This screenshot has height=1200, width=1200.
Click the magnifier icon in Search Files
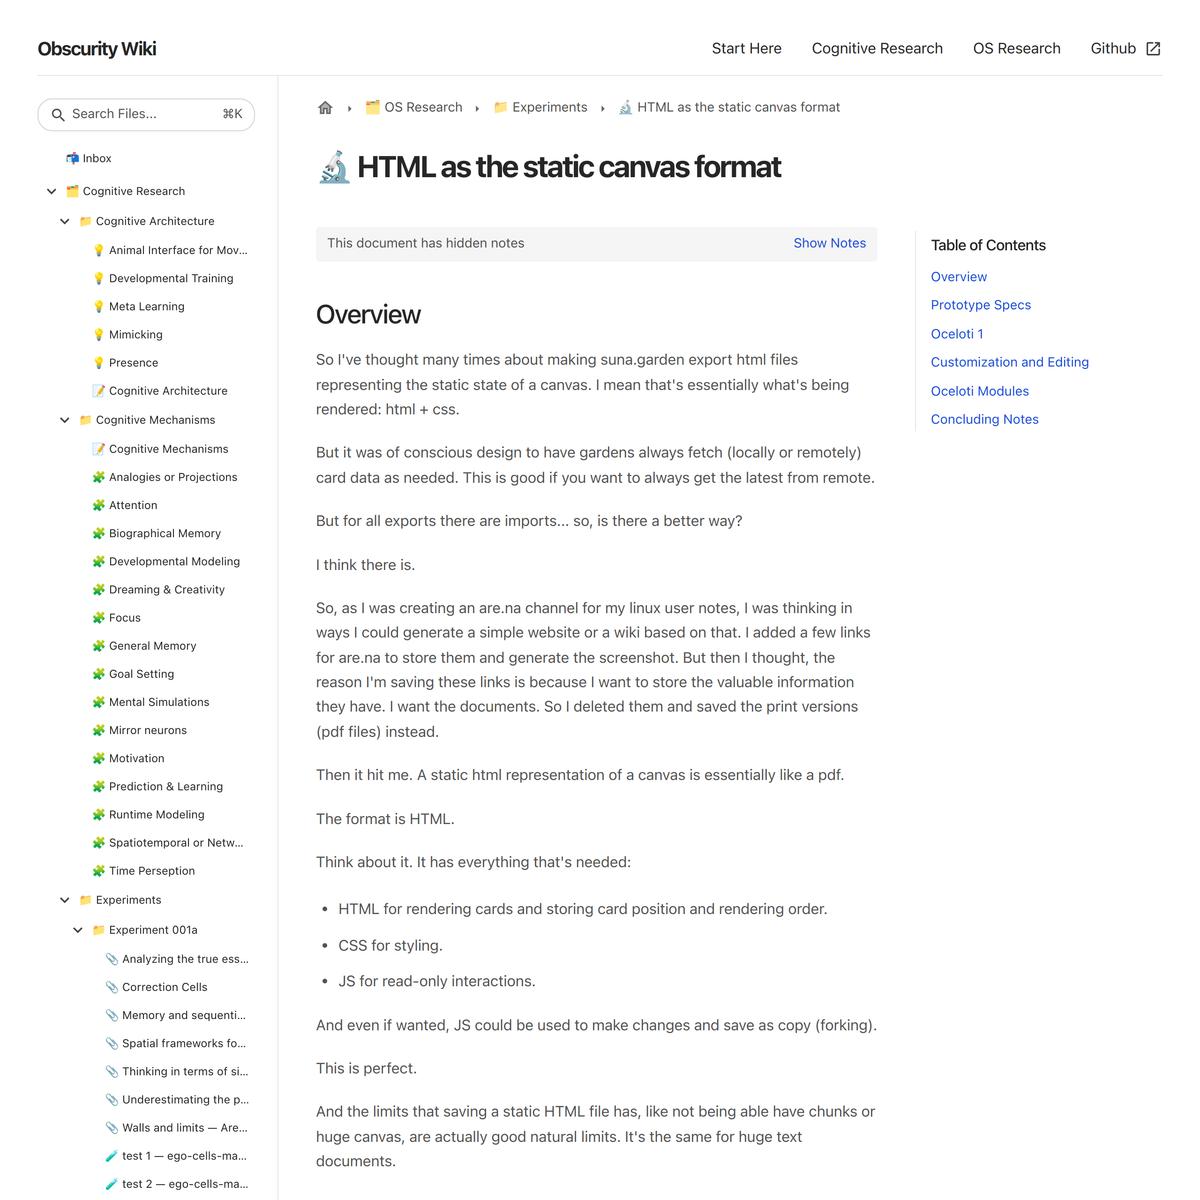pyautogui.click(x=58, y=114)
